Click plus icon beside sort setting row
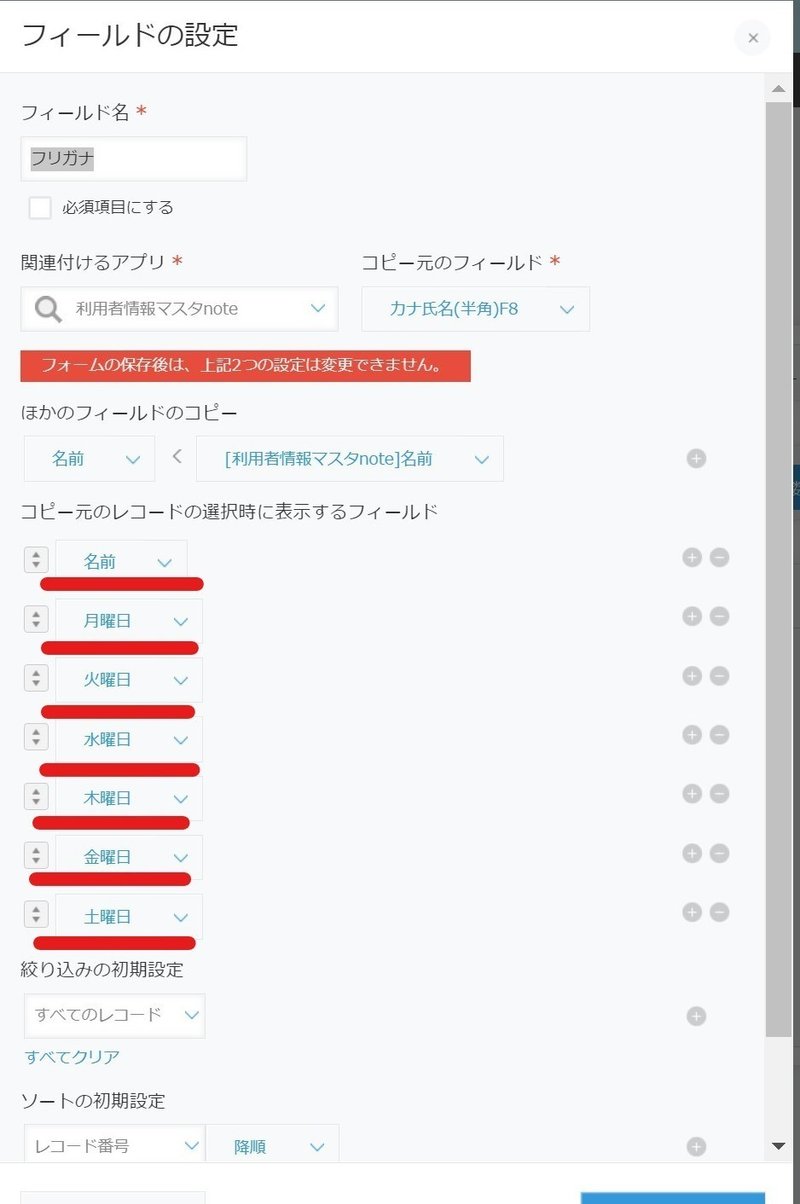800x1204 pixels. (697, 1147)
